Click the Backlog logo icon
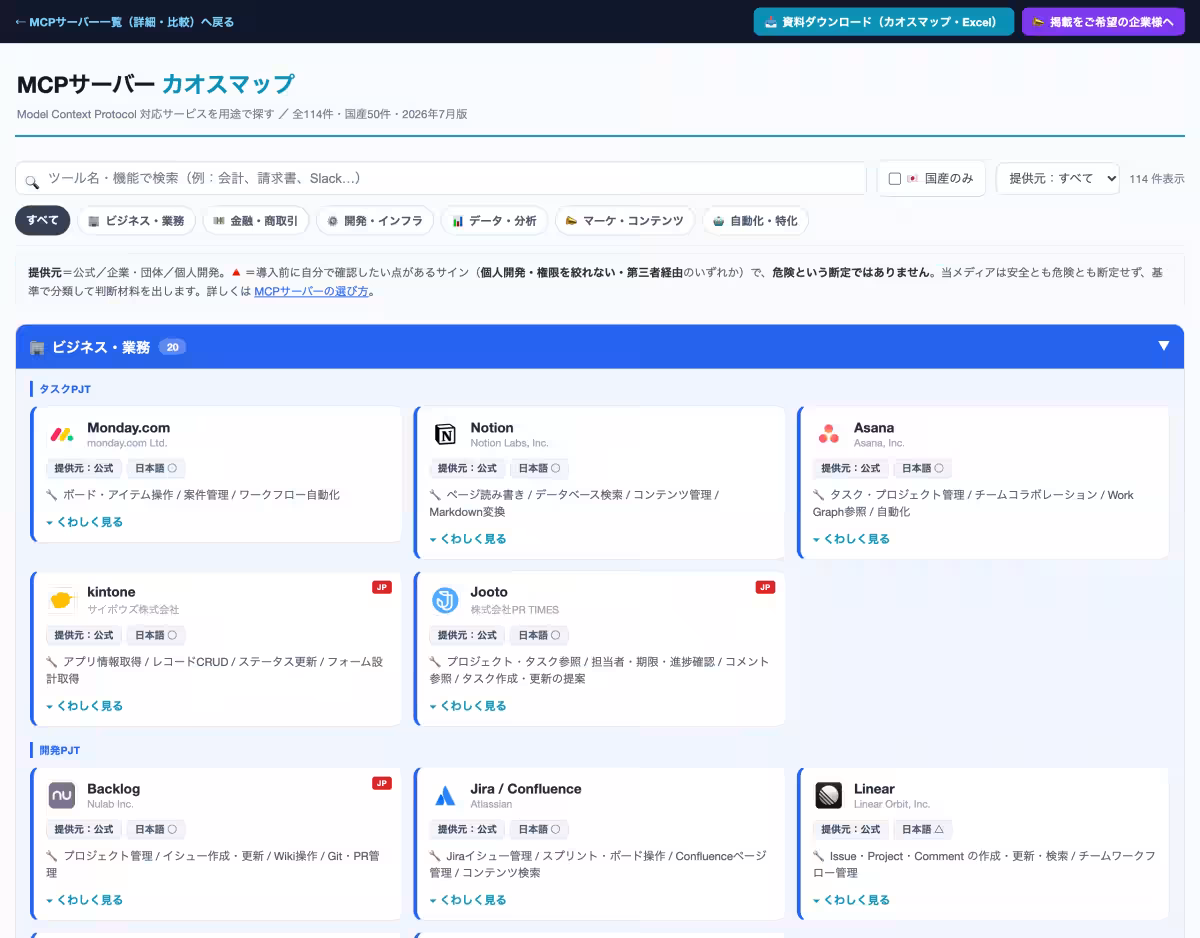This screenshot has height=938, width=1200. coord(62,795)
